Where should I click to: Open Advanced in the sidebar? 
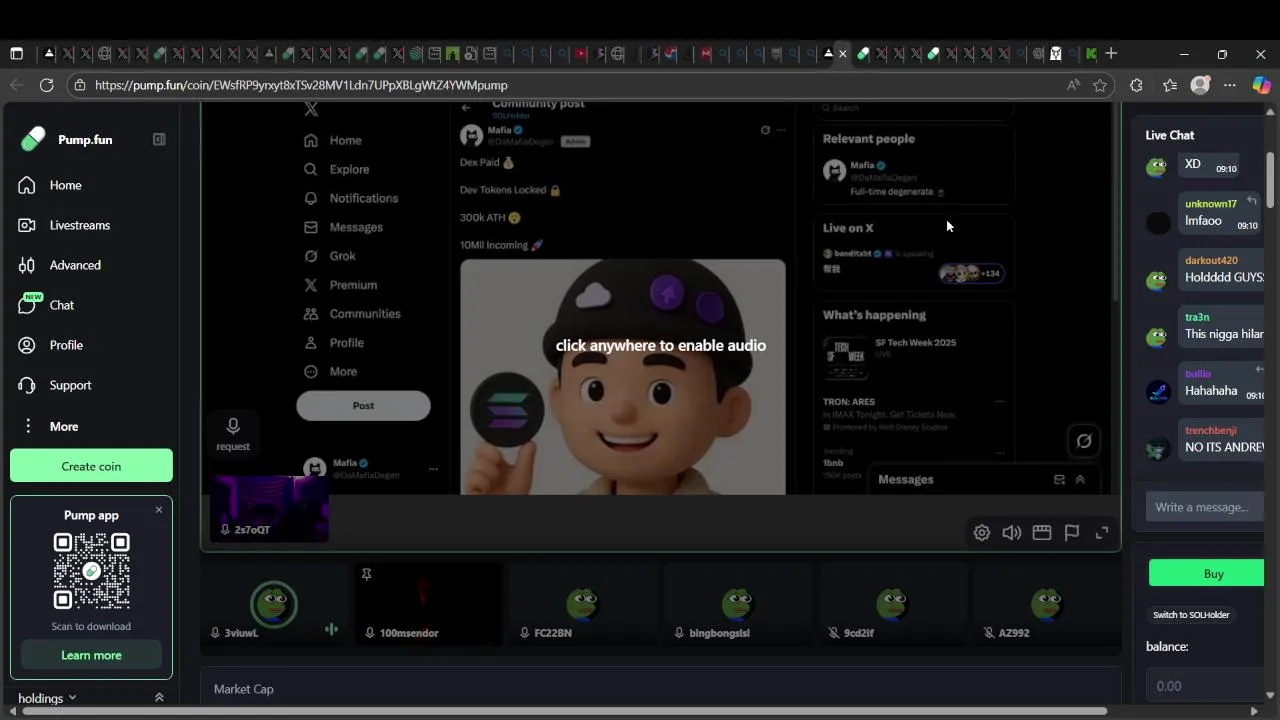pos(75,265)
